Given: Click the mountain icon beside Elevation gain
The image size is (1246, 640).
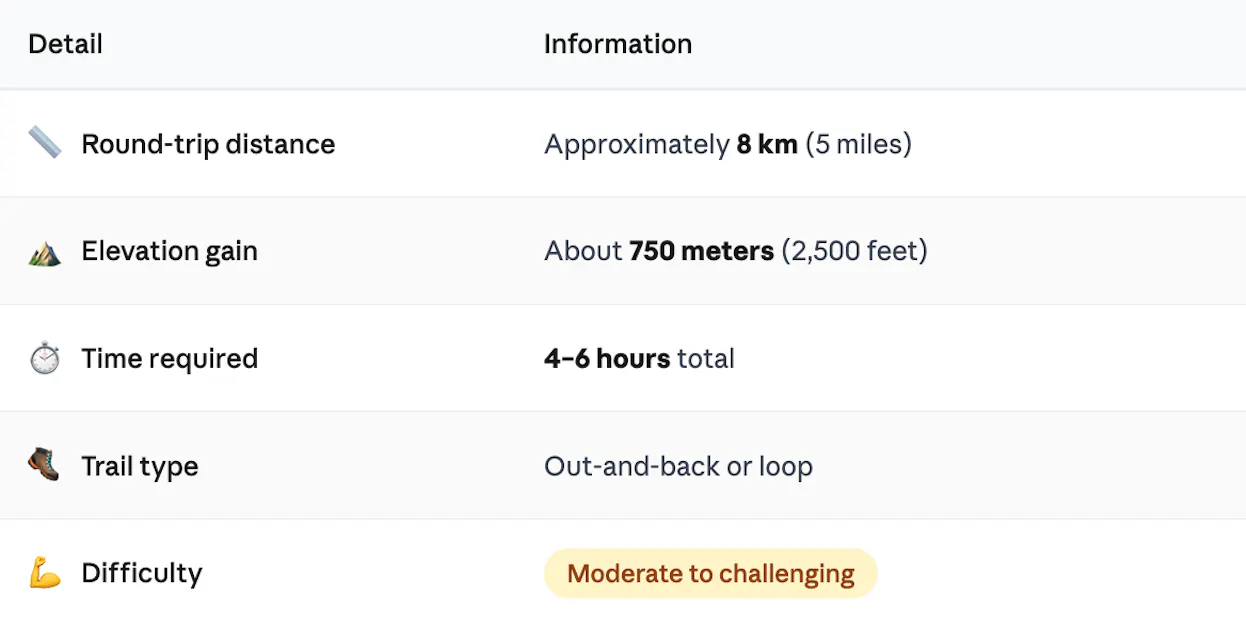Looking at the screenshot, I should point(45,251).
